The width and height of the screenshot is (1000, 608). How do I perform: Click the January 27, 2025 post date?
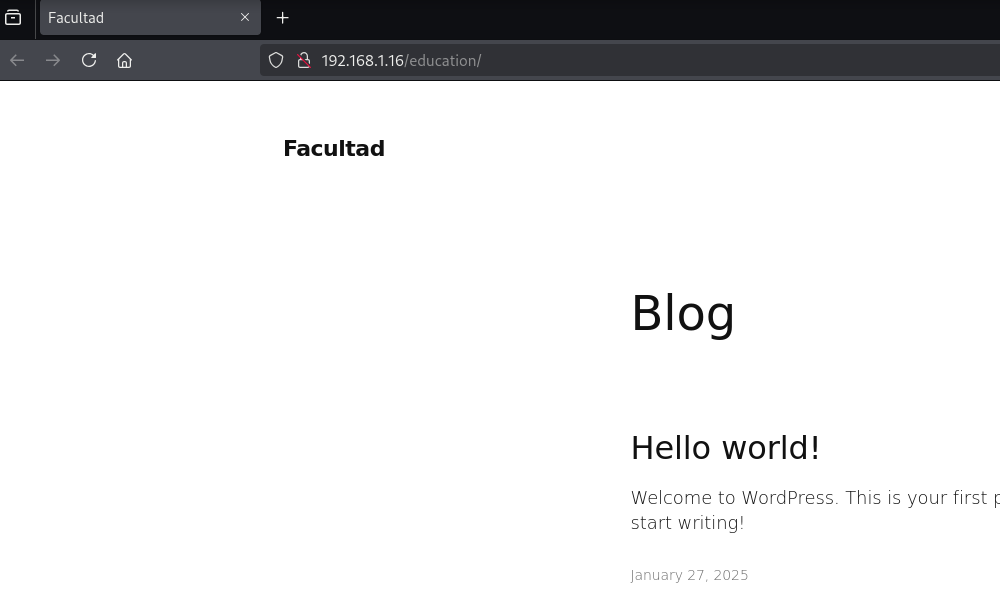689,575
